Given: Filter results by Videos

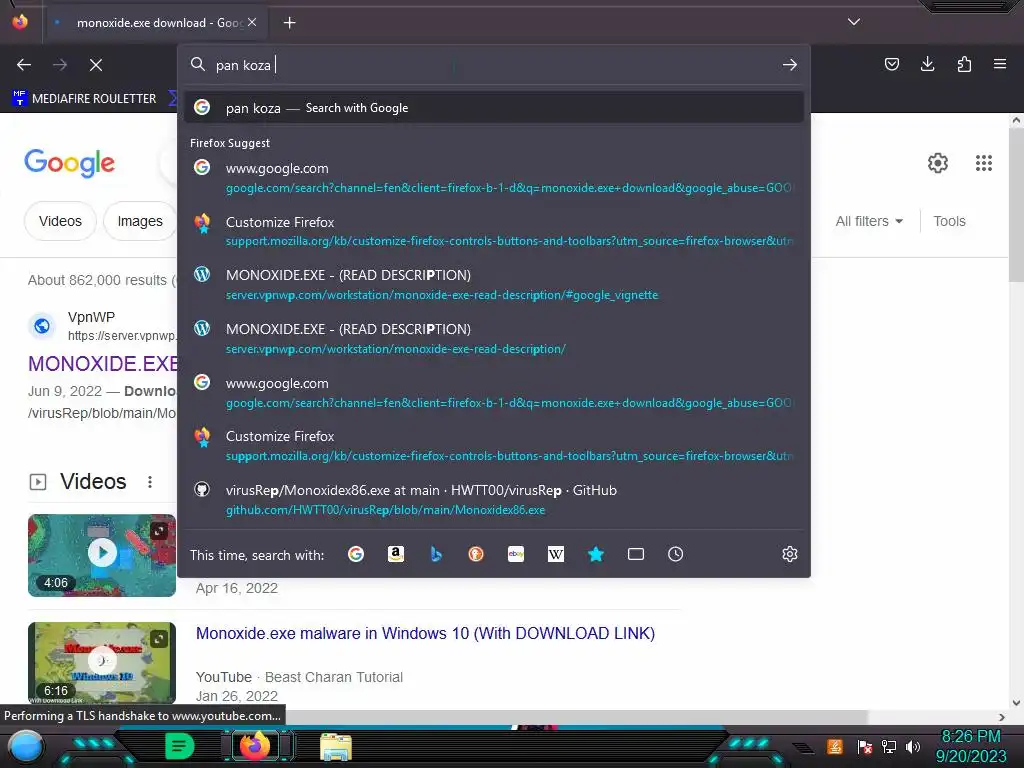Looking at the screenshot, I should [60, 221].
